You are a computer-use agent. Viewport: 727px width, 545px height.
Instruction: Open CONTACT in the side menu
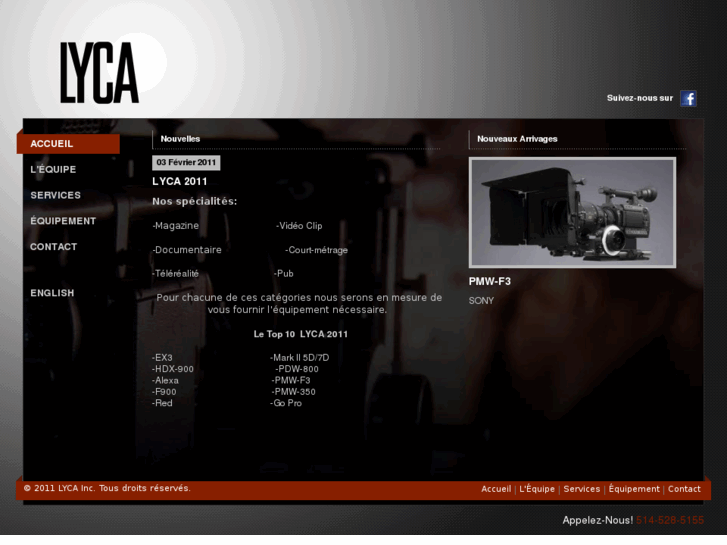[x=54, y=247]
